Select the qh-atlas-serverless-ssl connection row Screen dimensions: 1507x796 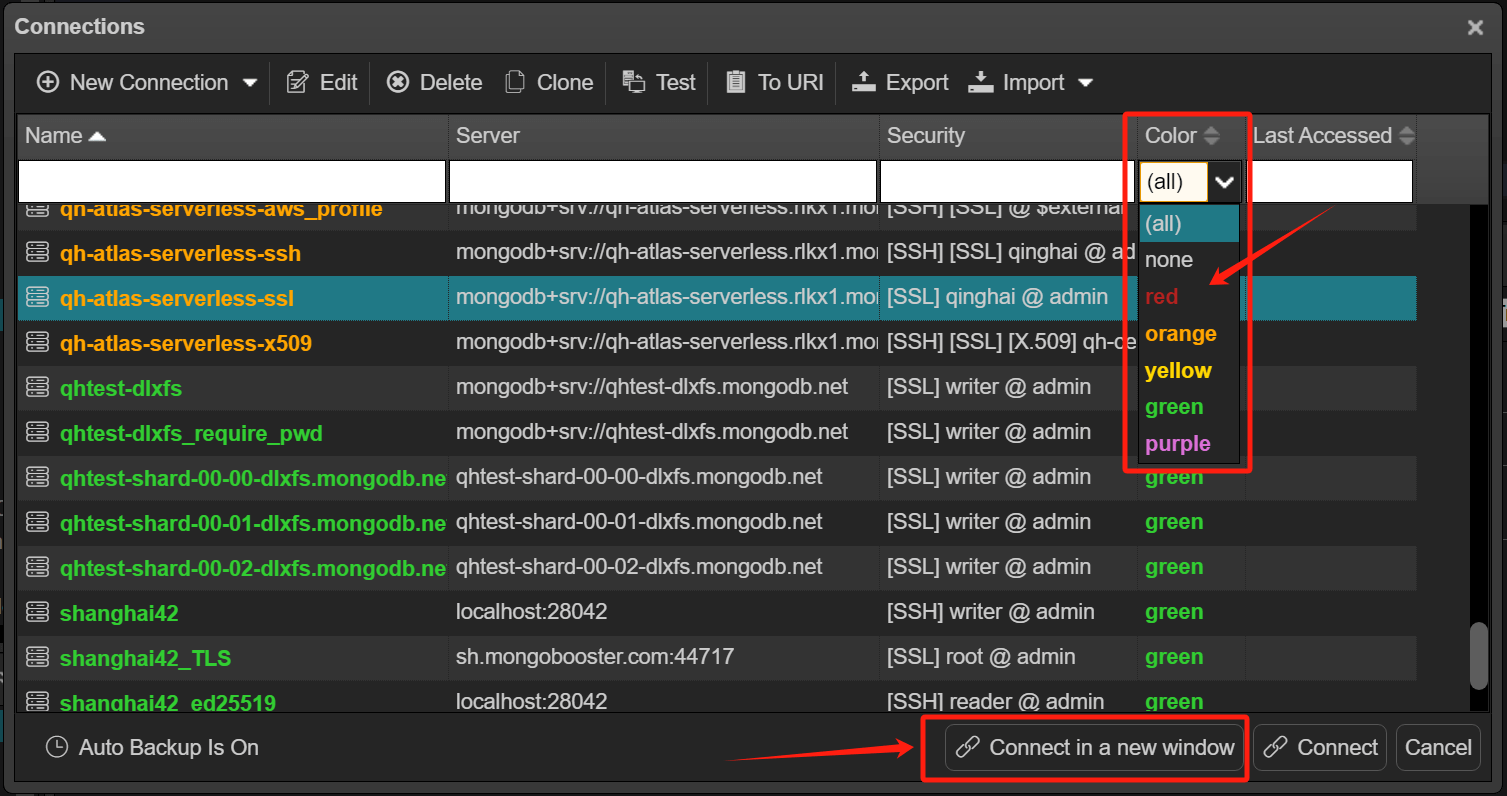point(716,298)
